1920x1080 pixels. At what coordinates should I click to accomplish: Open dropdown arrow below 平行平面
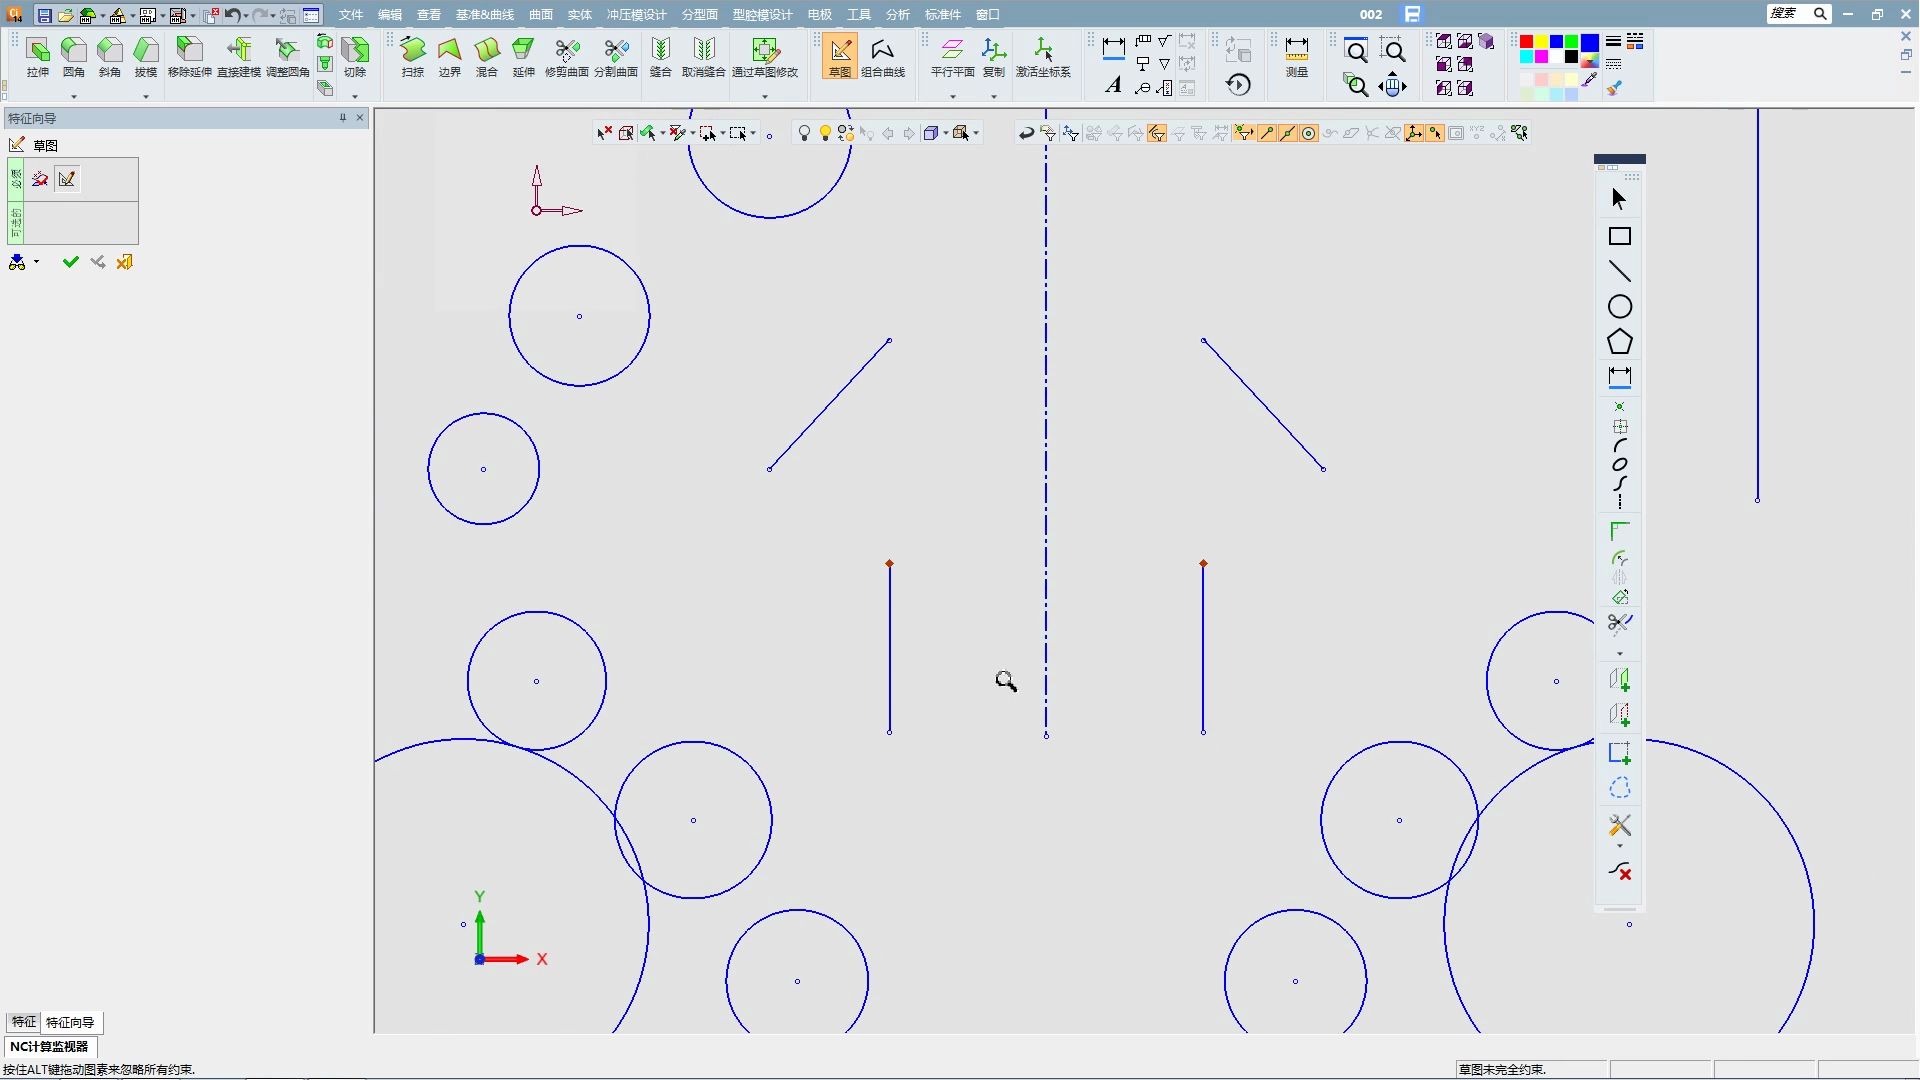point(952,97)
